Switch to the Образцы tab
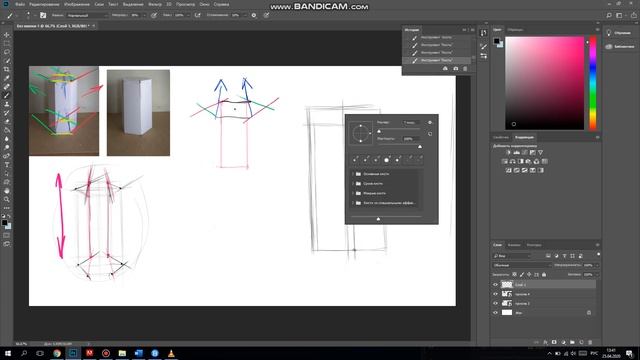The height and width of the screenshot is (360, 640). 515,30
